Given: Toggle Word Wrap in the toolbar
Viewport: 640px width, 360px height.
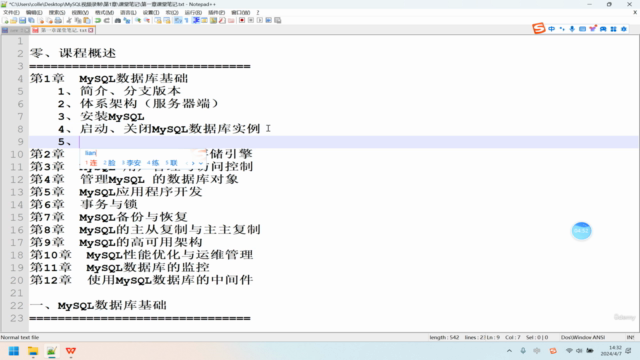Looking at the screenshot, I should [178, 20].
